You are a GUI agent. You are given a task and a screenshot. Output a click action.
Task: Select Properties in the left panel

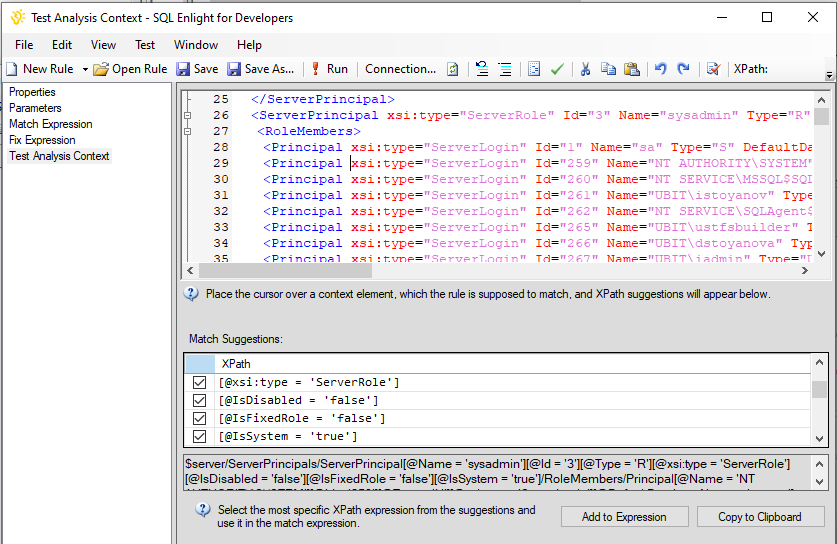pyautogui.click(x=32, y=92)
